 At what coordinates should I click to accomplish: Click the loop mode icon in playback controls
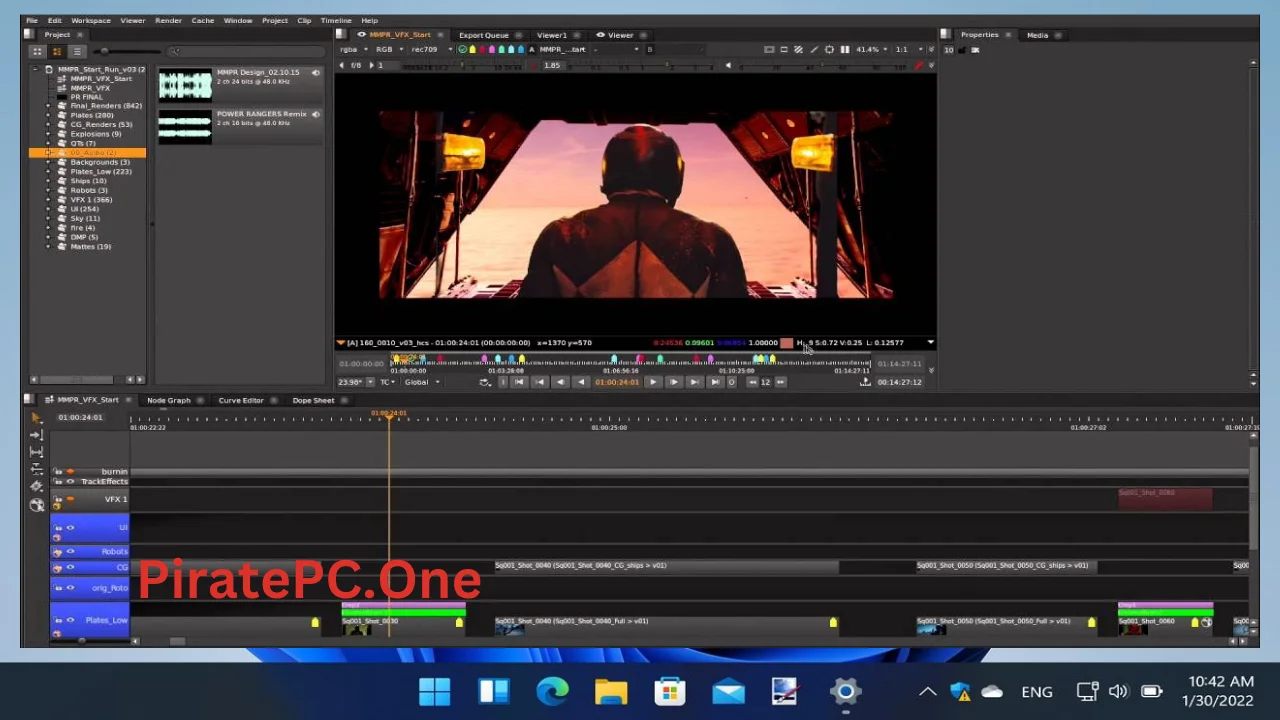point(483,382)
